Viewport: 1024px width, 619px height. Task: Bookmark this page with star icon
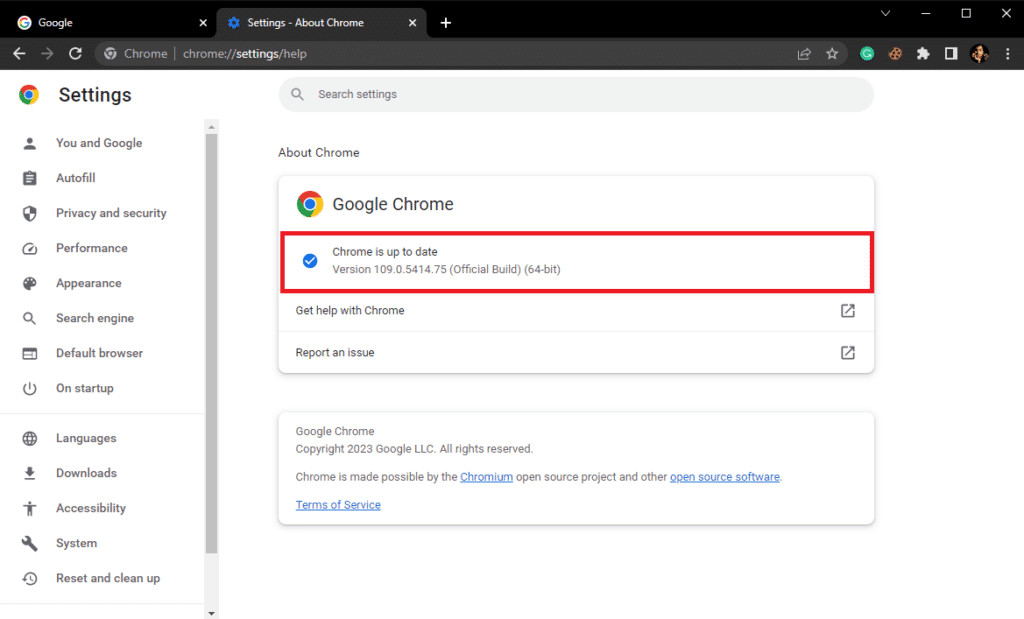[x=832, y=54]
